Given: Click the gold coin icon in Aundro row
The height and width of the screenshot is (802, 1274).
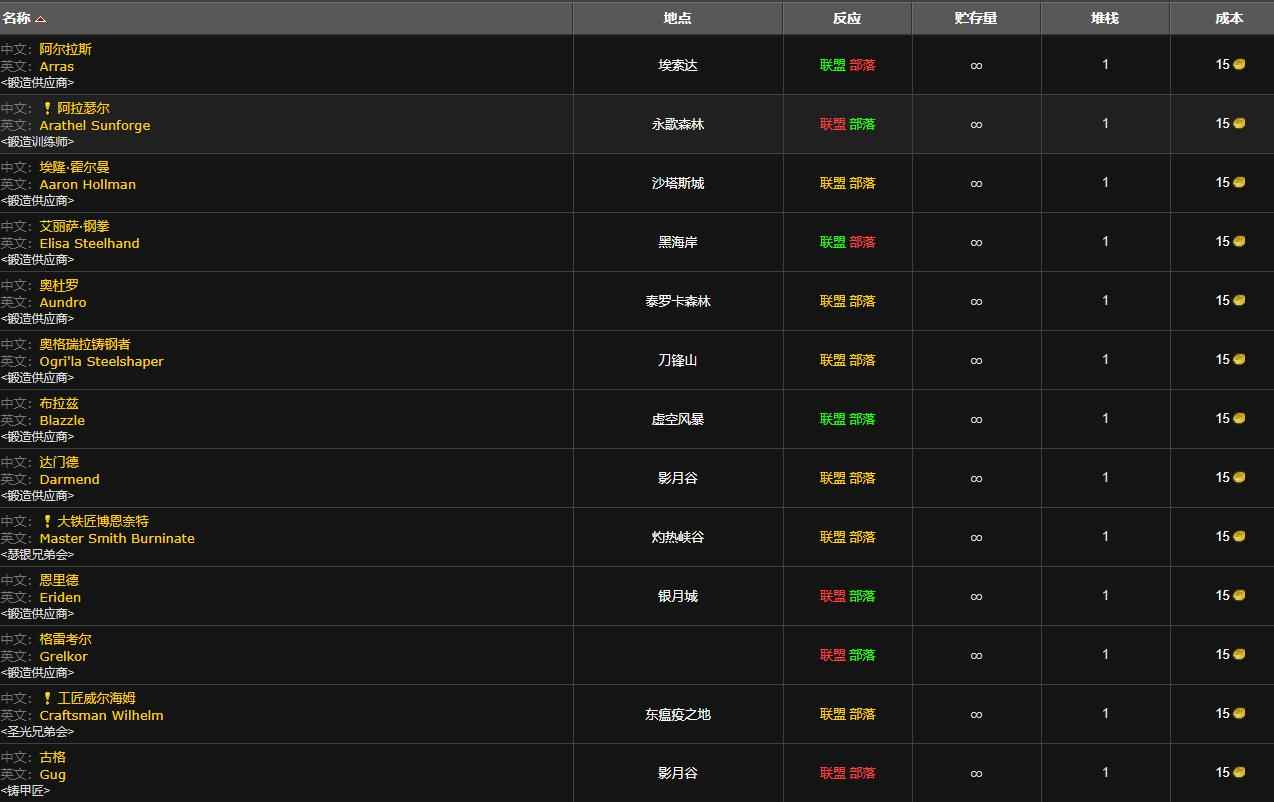Looking at the screenshot, I should [1239, 300].
